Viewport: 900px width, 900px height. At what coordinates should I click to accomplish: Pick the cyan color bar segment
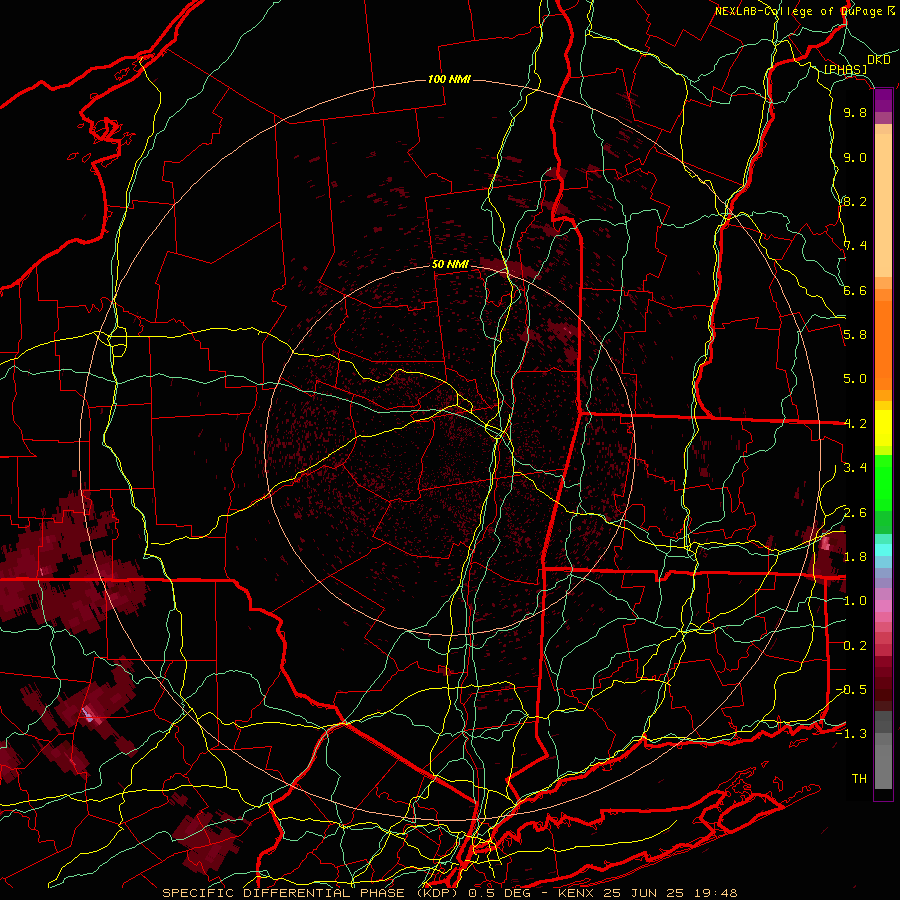(x=883, y=550)
